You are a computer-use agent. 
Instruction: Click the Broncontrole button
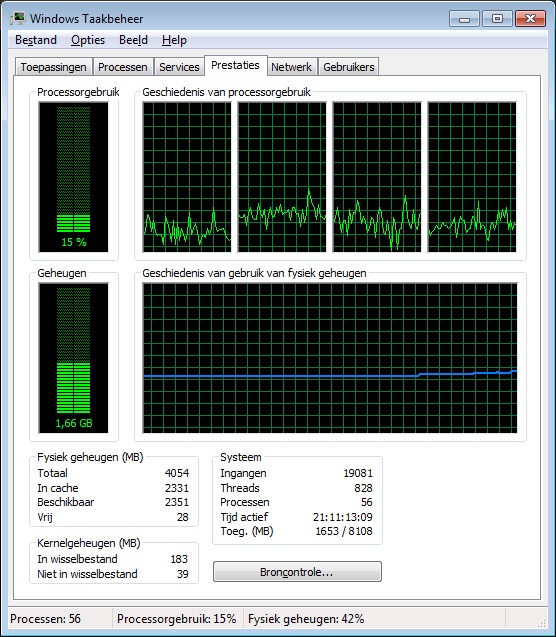pyautogui.click(x=297, y=572)
